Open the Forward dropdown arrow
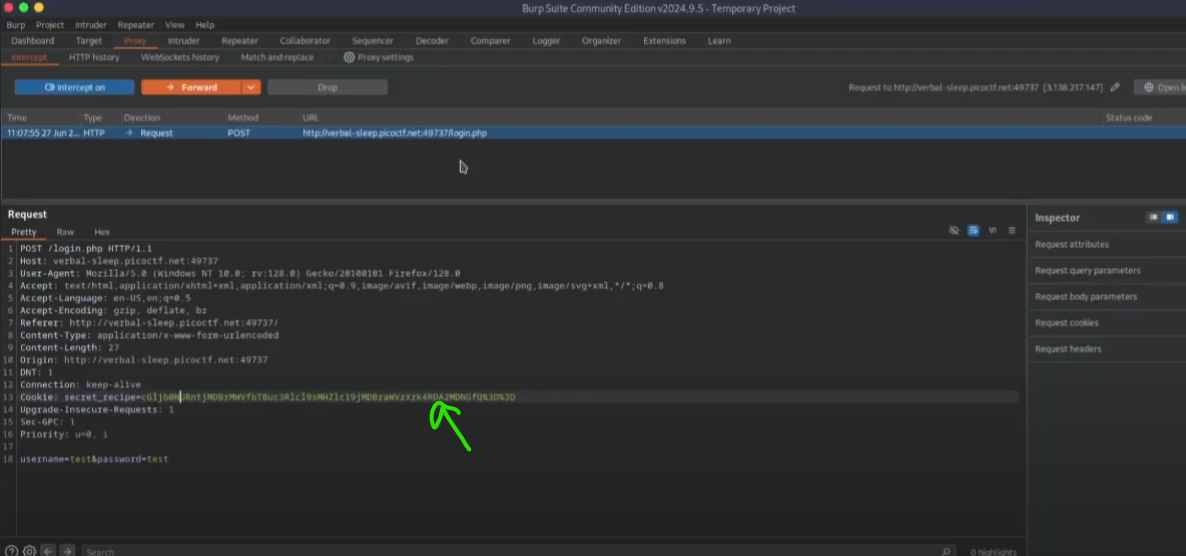The image size is (1186, 556). [x=252, y=88]
